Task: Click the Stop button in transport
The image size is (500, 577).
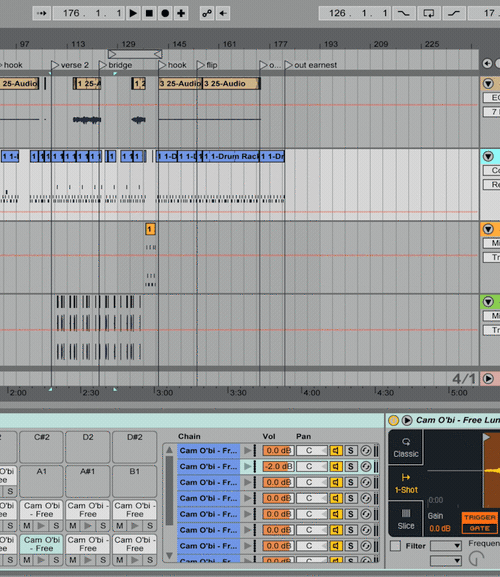Action: (x=149, y=13)
